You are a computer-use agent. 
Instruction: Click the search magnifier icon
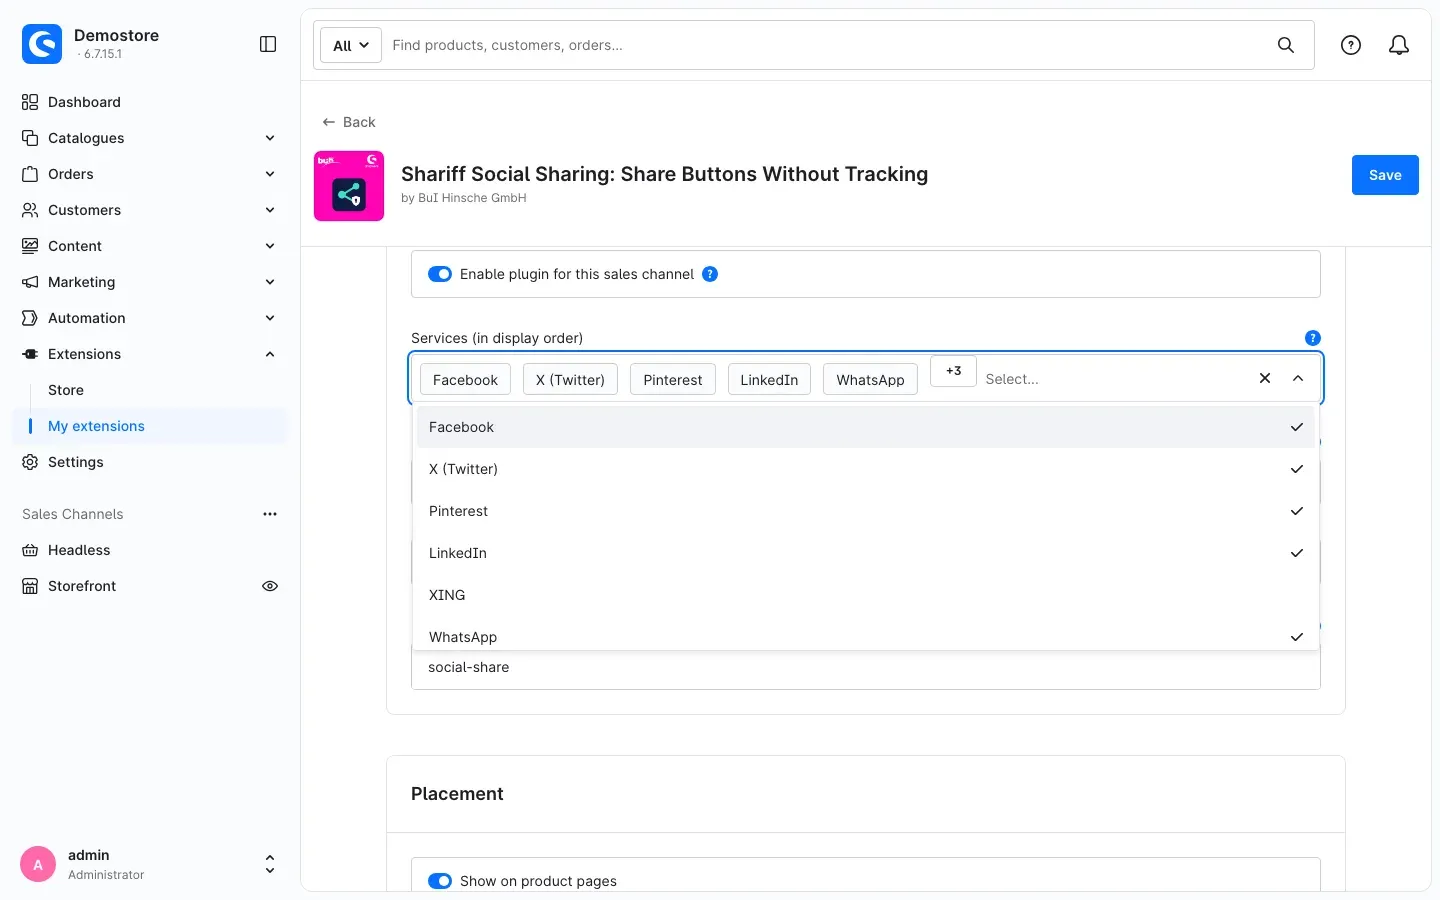pyautogui.click(x=1286, y=45)
